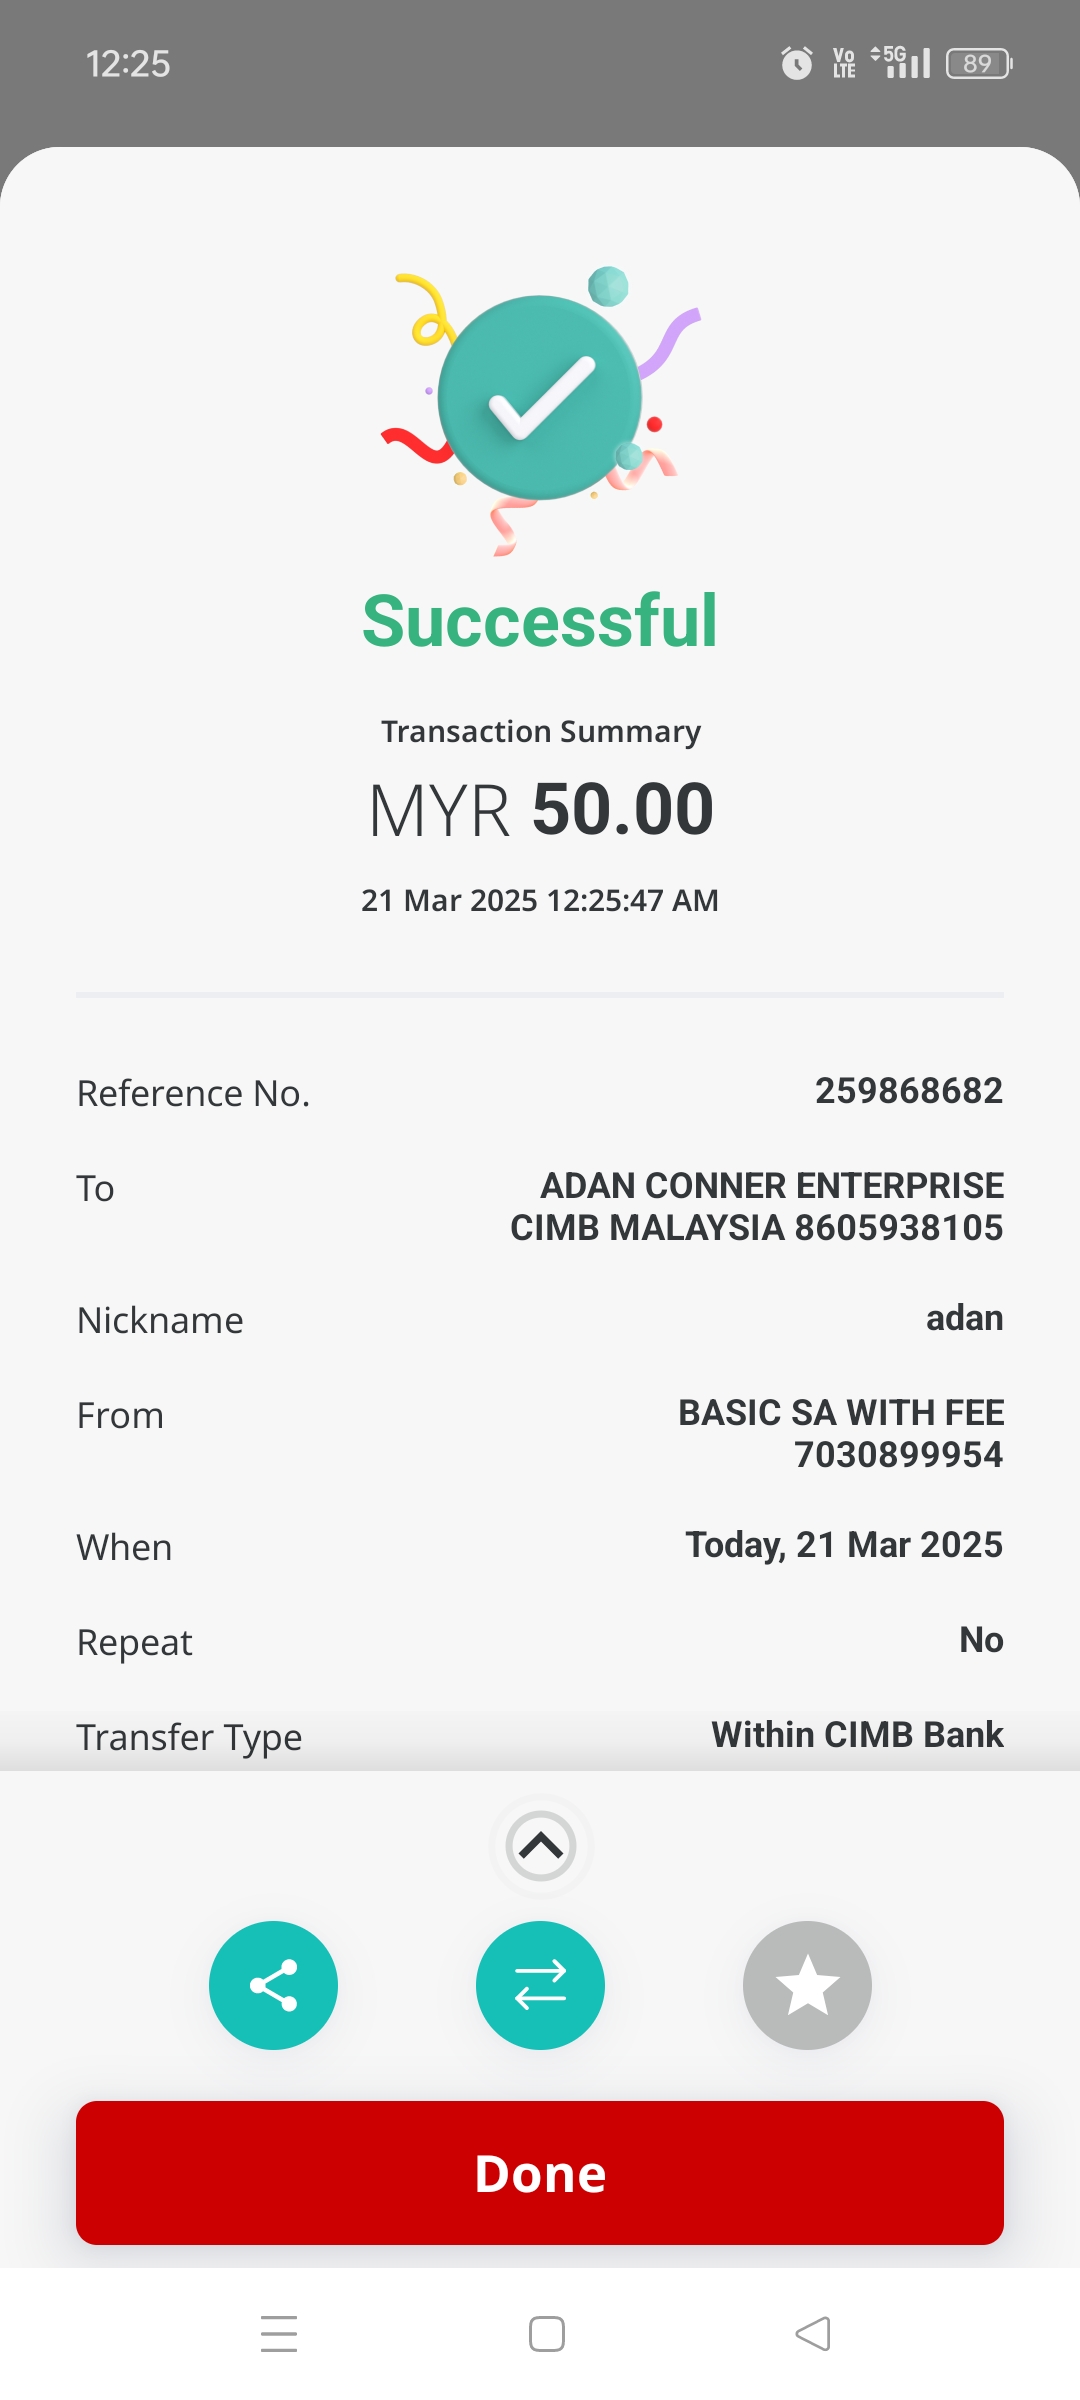The width and height of the screenshot is (1080, 2400).
Task: Tap the When date Today, 21 Mar 2025
Action: (x=843, y=1545)
